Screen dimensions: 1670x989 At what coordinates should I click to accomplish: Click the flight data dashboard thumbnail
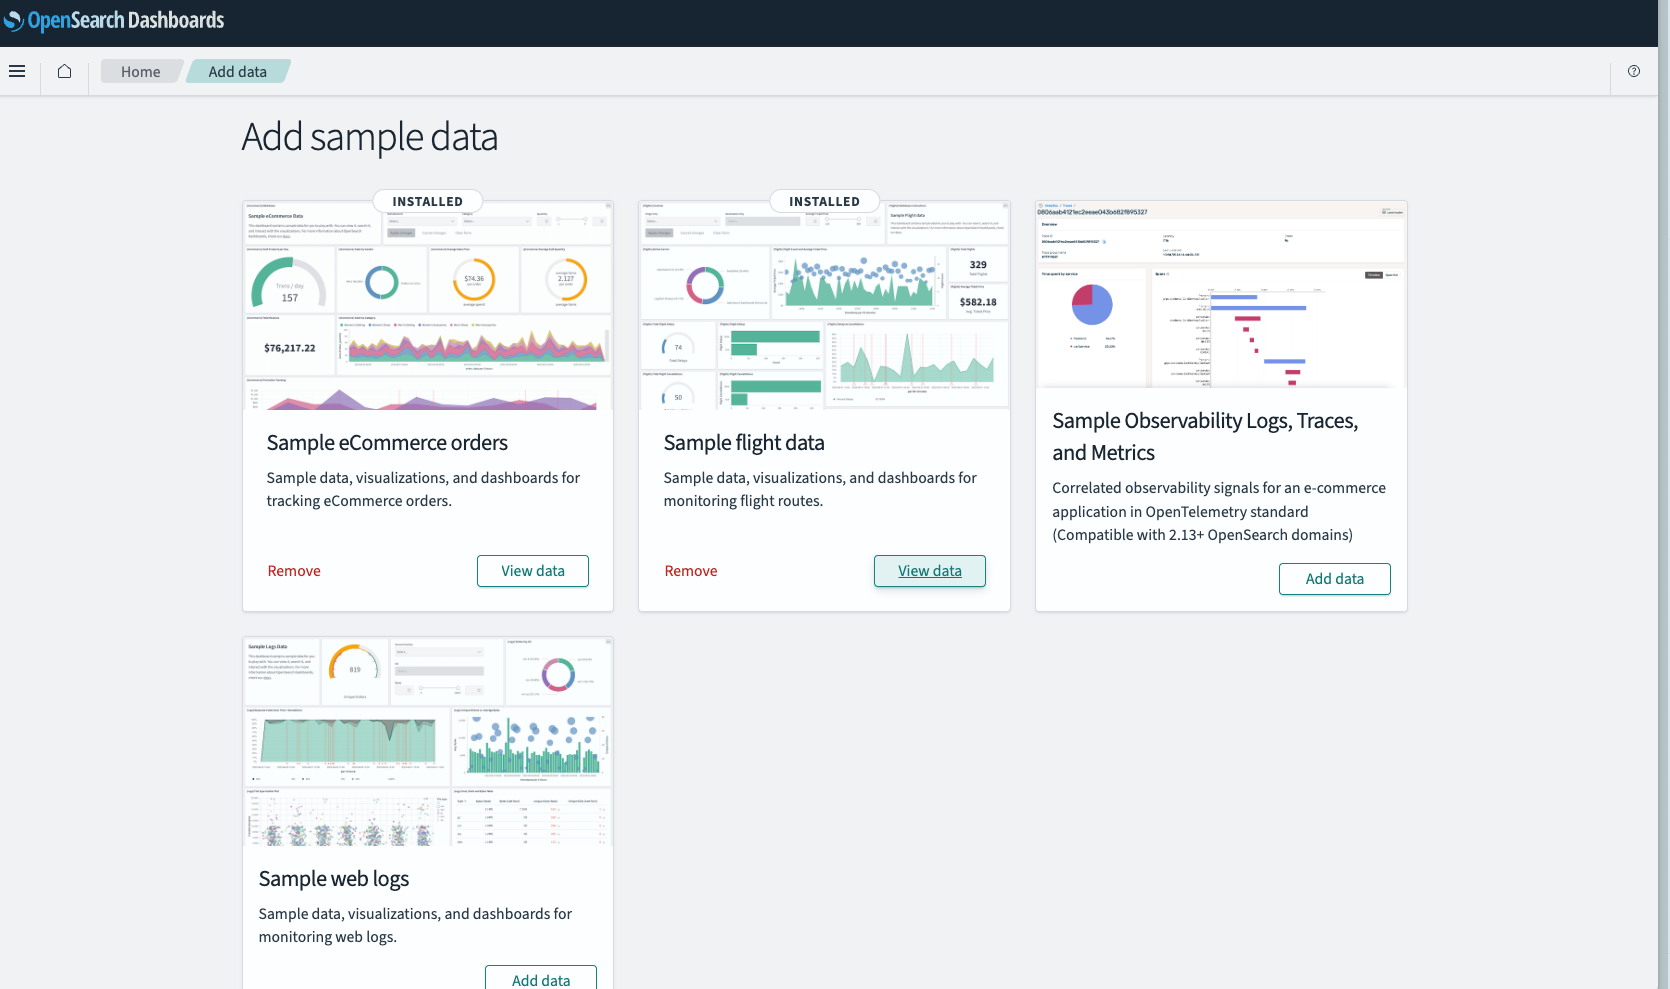(x=825, y=306)
